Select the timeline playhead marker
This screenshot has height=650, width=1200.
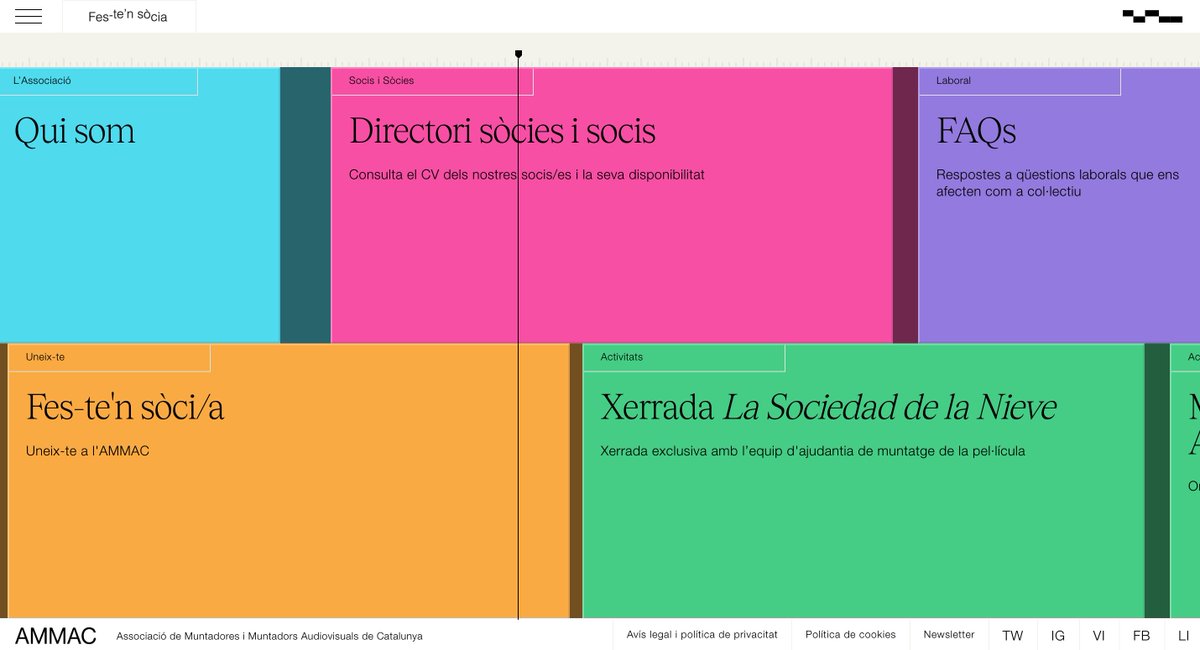(x=518, y=54)
